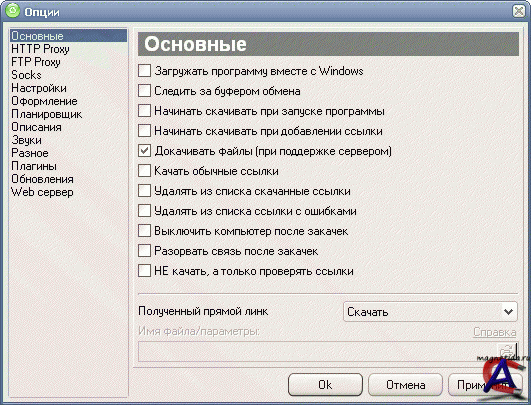The height and width of the screenshot is (405, 531).
Task: Click the Отмена button
Action: pyautogui.click(x=405, y=385)
